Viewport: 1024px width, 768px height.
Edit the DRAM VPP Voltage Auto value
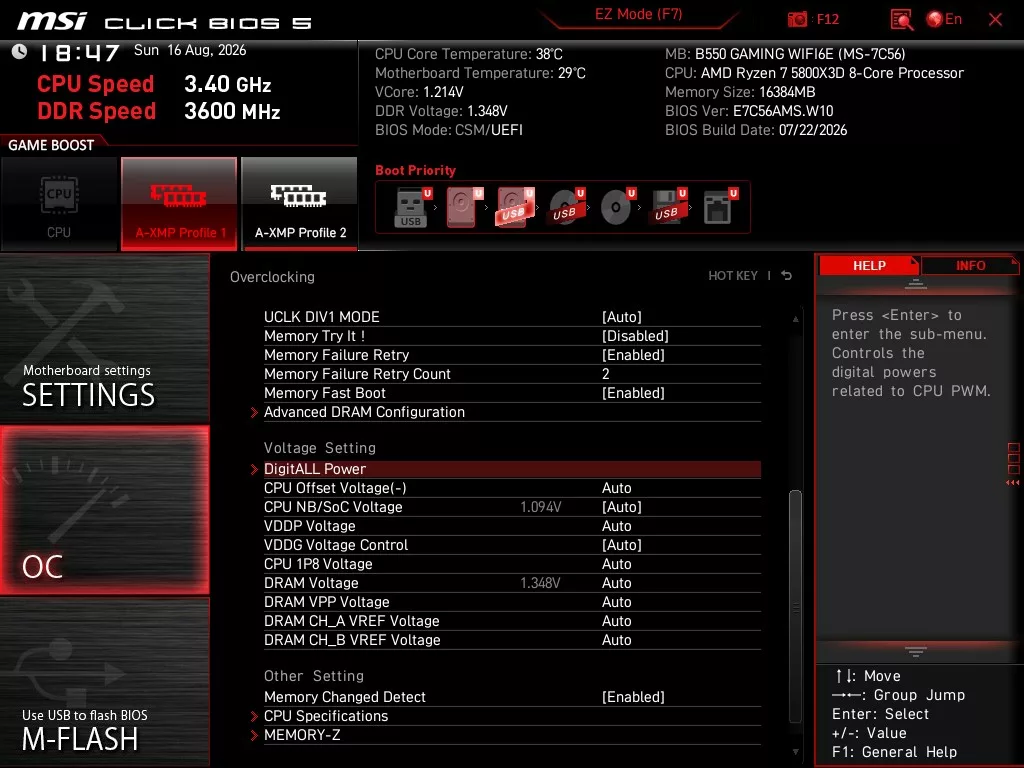(616, 601)
